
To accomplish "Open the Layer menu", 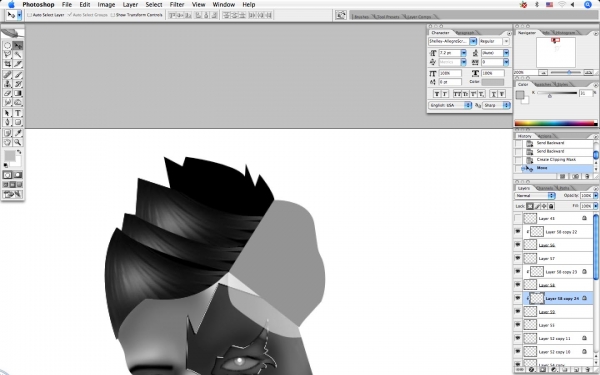I will click(x=130, y=5).
